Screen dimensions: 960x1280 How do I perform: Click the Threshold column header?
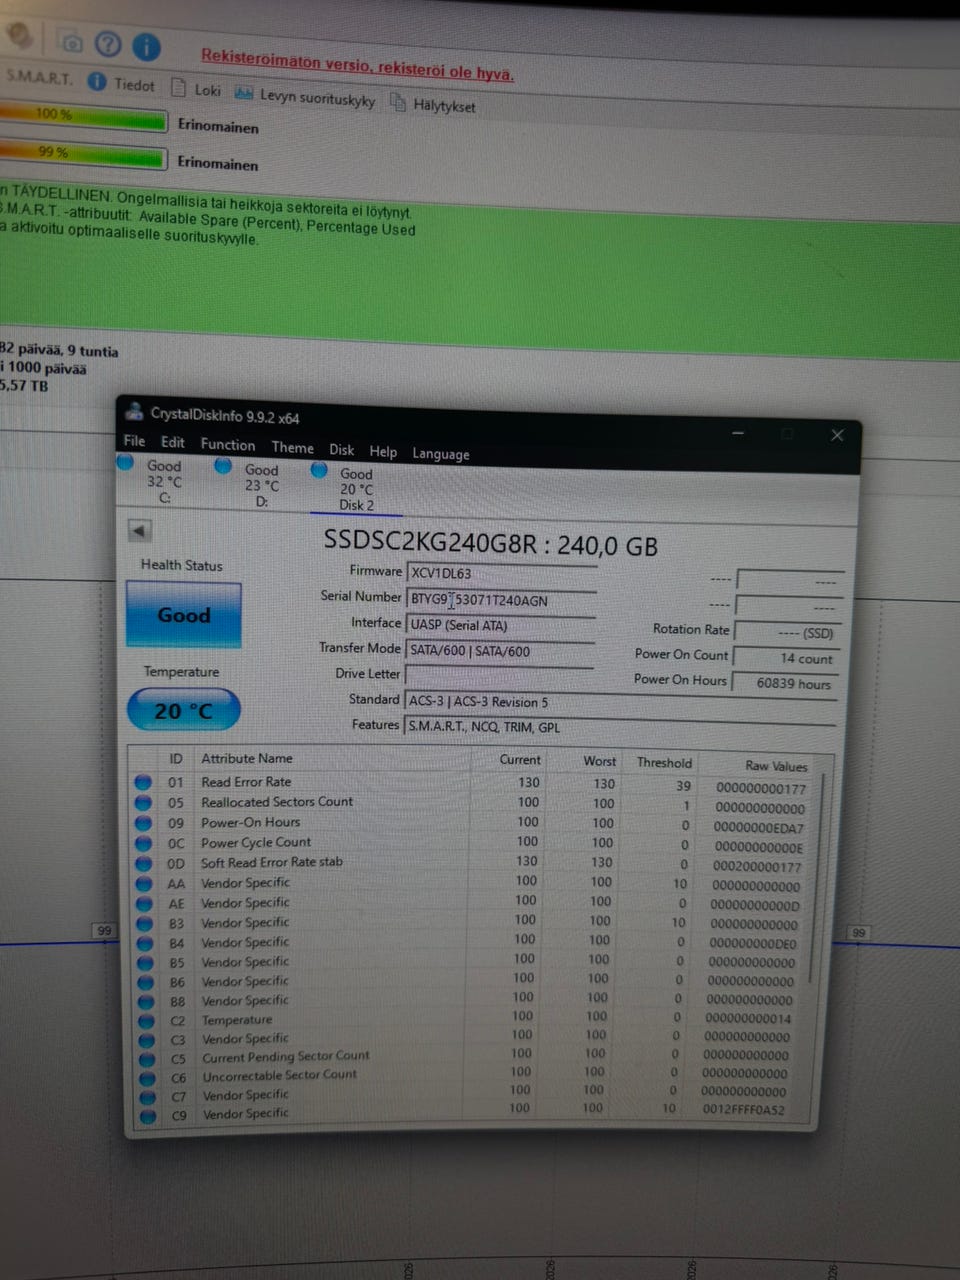[664, 762]
